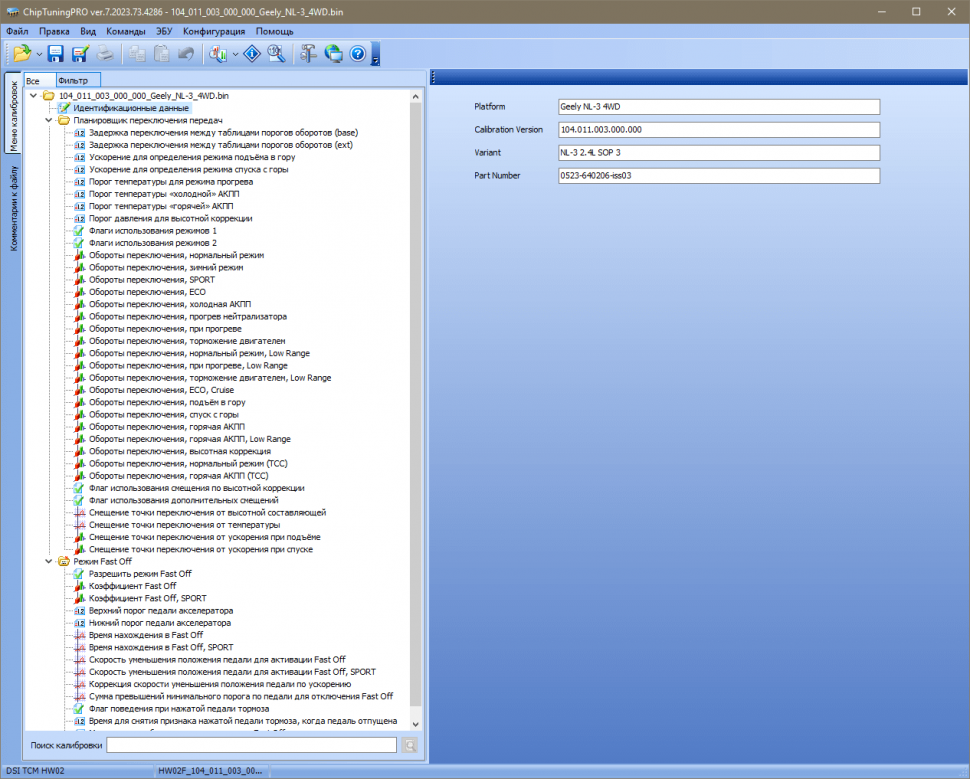The height and width of the screenshot is (779, 970).
Task: Open dropdown arrow next to Open folder icon
Action: [x=39, y=54]
